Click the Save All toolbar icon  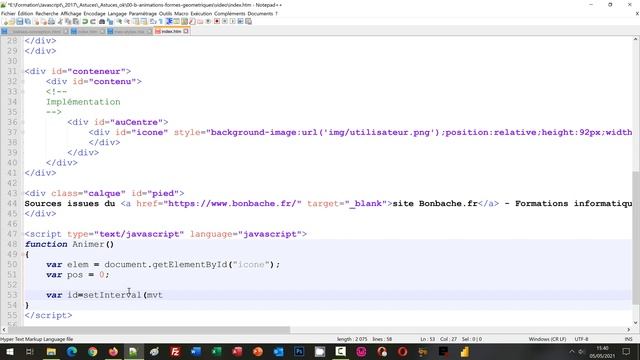pos(27,21)
